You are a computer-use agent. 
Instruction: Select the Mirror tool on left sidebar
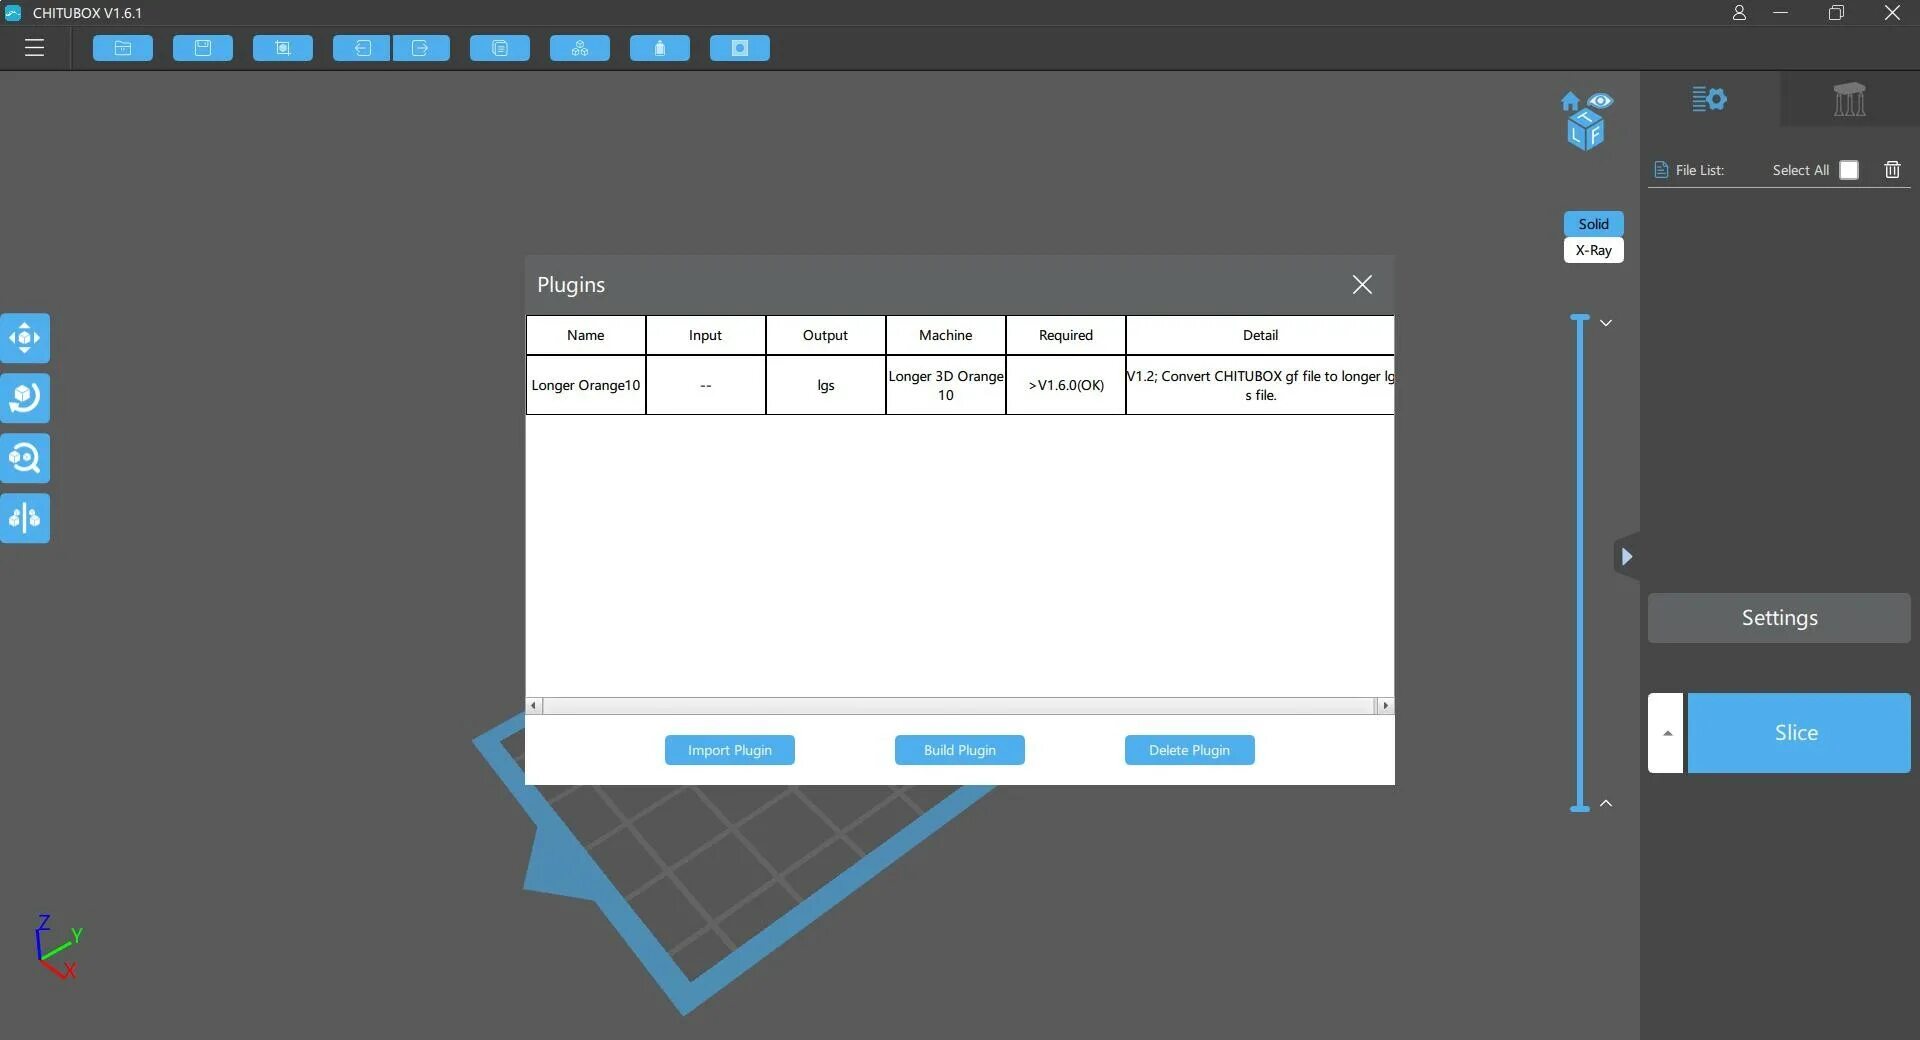click(x=25, y=518)
